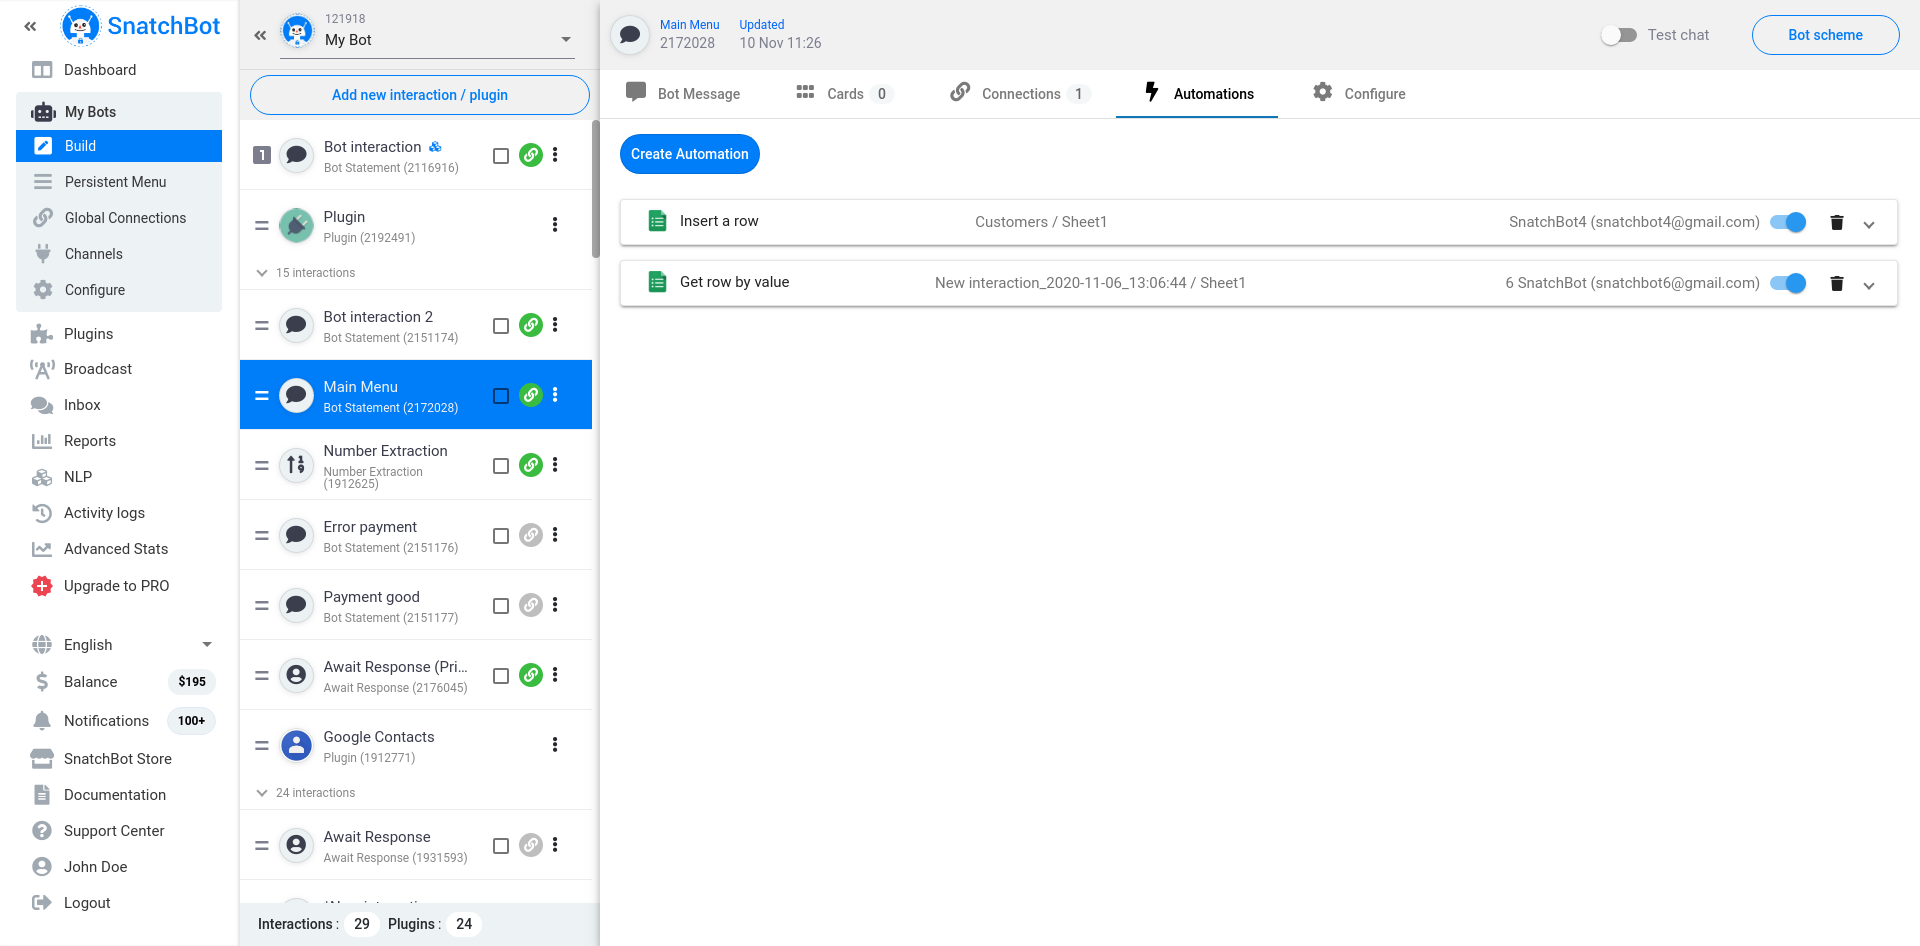Click the SnatchBot logo icon
This screenshot has width=1920, height=946.
point(80,26)
